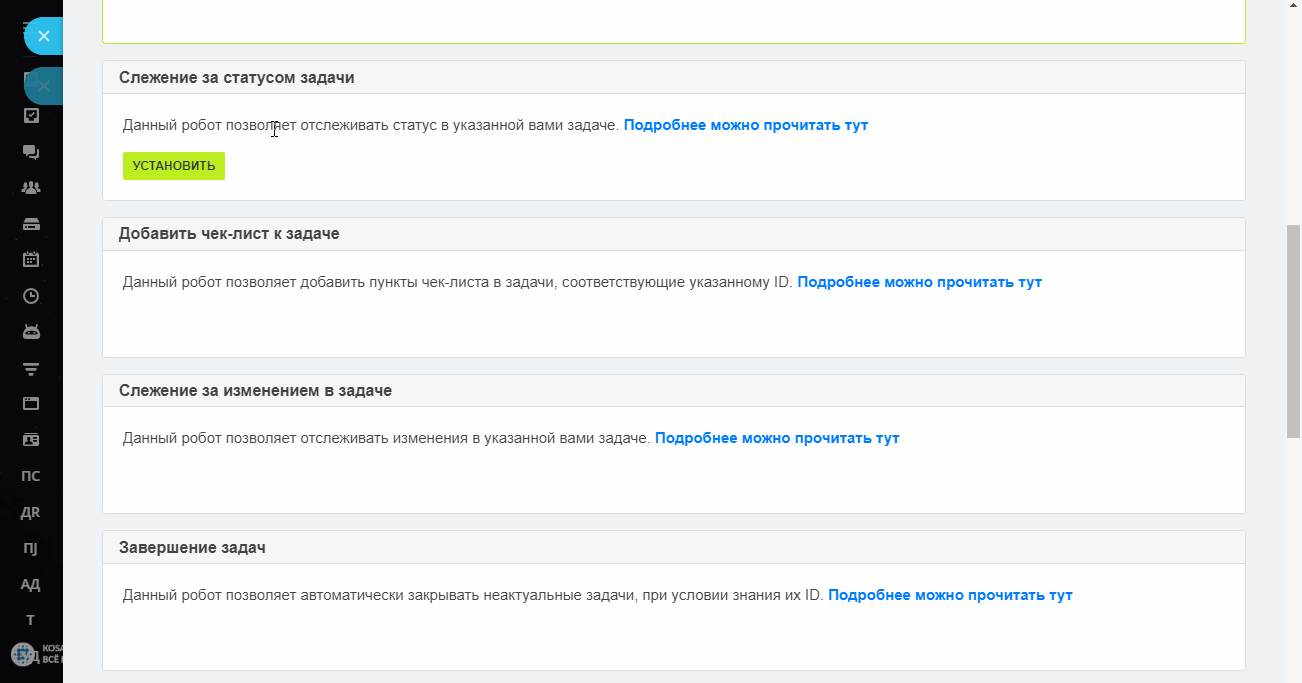Open 'Подробнее можно прочитать тут' link under Слежение за статусом задачи
This screenshot has height=683, width=1302.
pyautogui.click(x=746, y=125)
